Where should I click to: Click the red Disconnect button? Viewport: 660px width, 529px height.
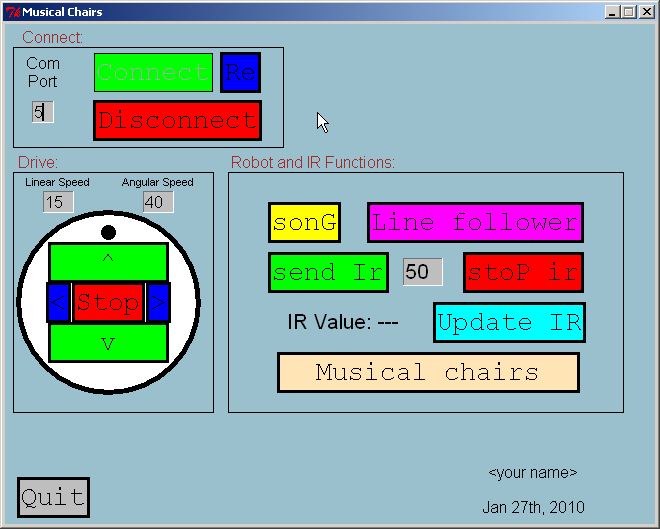[x=177, y=121]
